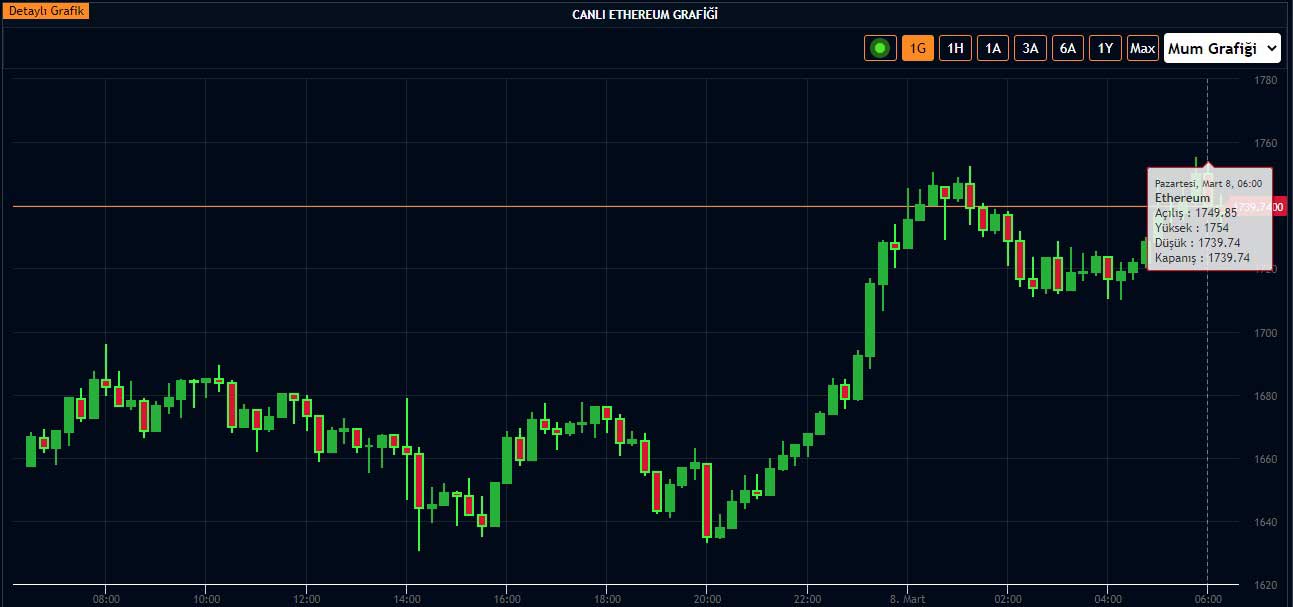Click the Kapanış : 1739.74 tooltip row
Viewport: 1293px width, 607px height.
click(1203, 258)
